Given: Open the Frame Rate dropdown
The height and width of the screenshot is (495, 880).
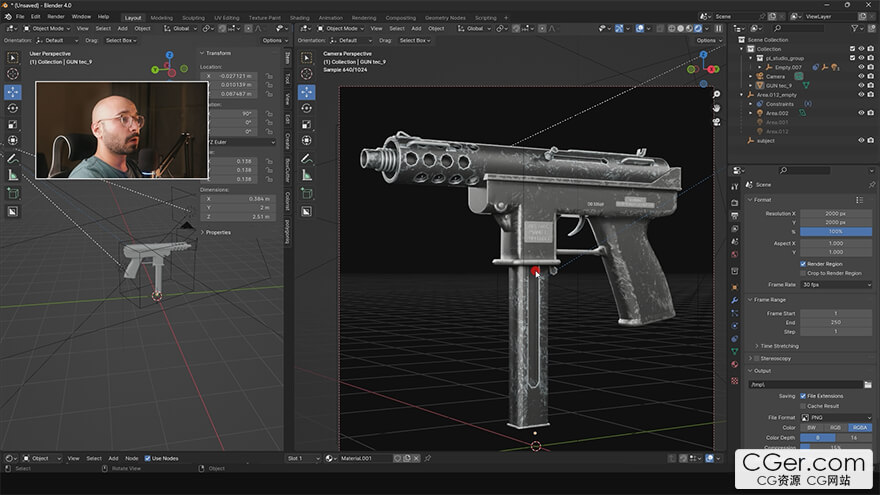Looking at the screenshot, I should point(835,285).
